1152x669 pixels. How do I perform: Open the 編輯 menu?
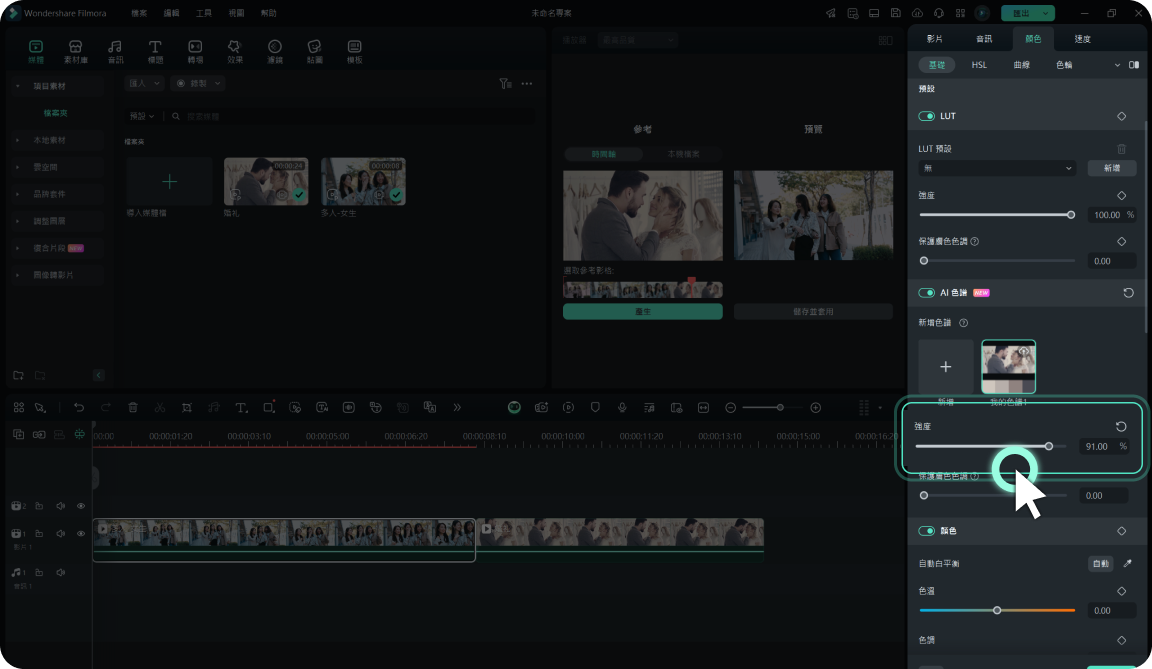[171, 13]
